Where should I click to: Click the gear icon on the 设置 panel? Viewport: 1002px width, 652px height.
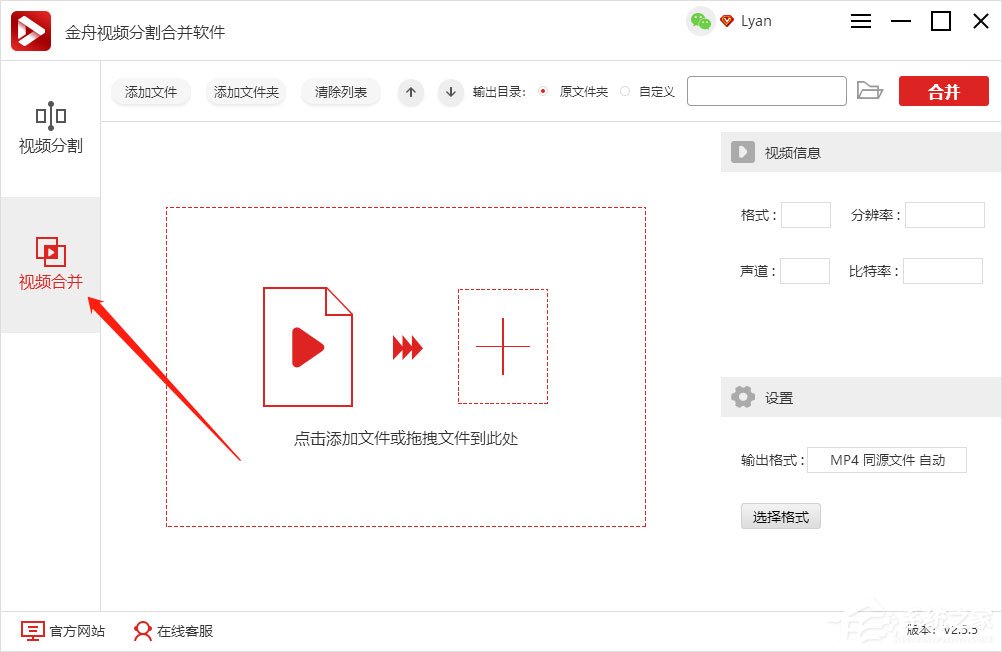[x=742, y=396]
